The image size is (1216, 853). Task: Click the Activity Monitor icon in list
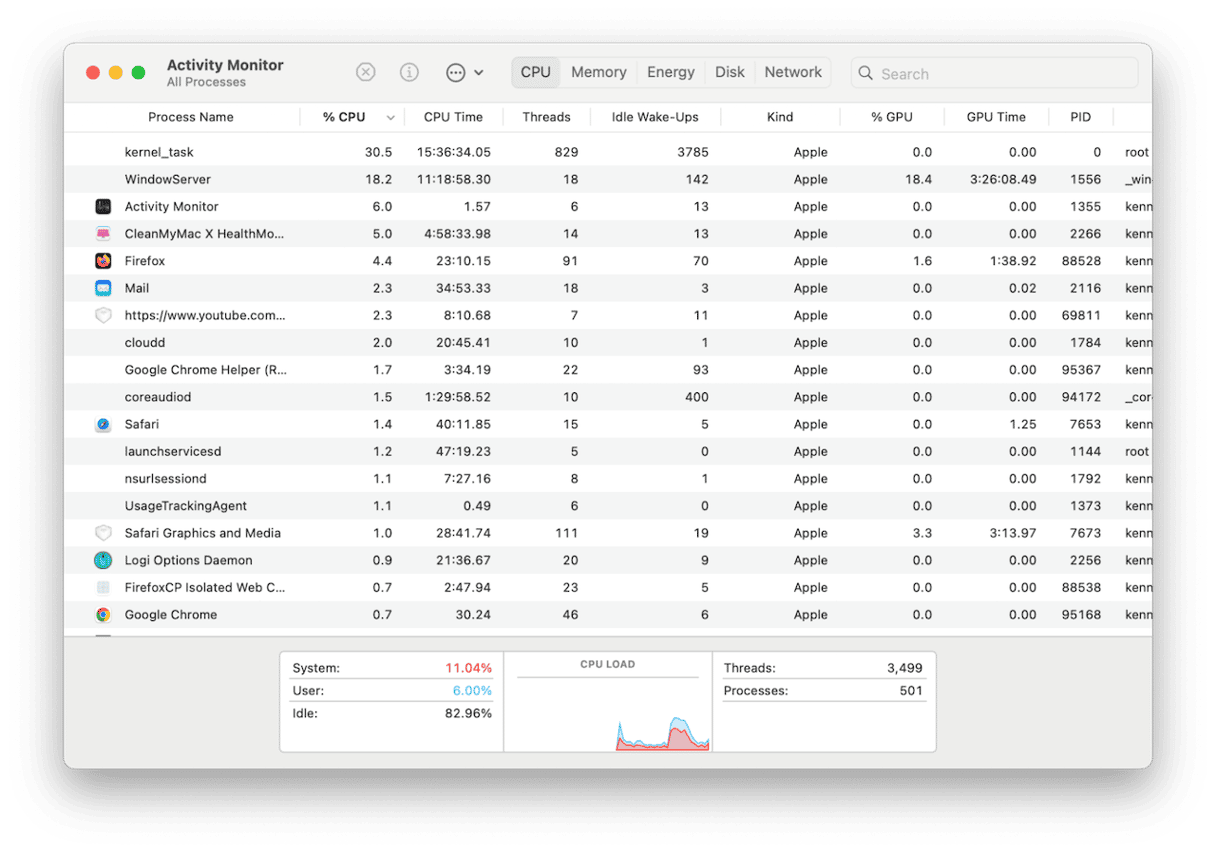tap(103, 207)
